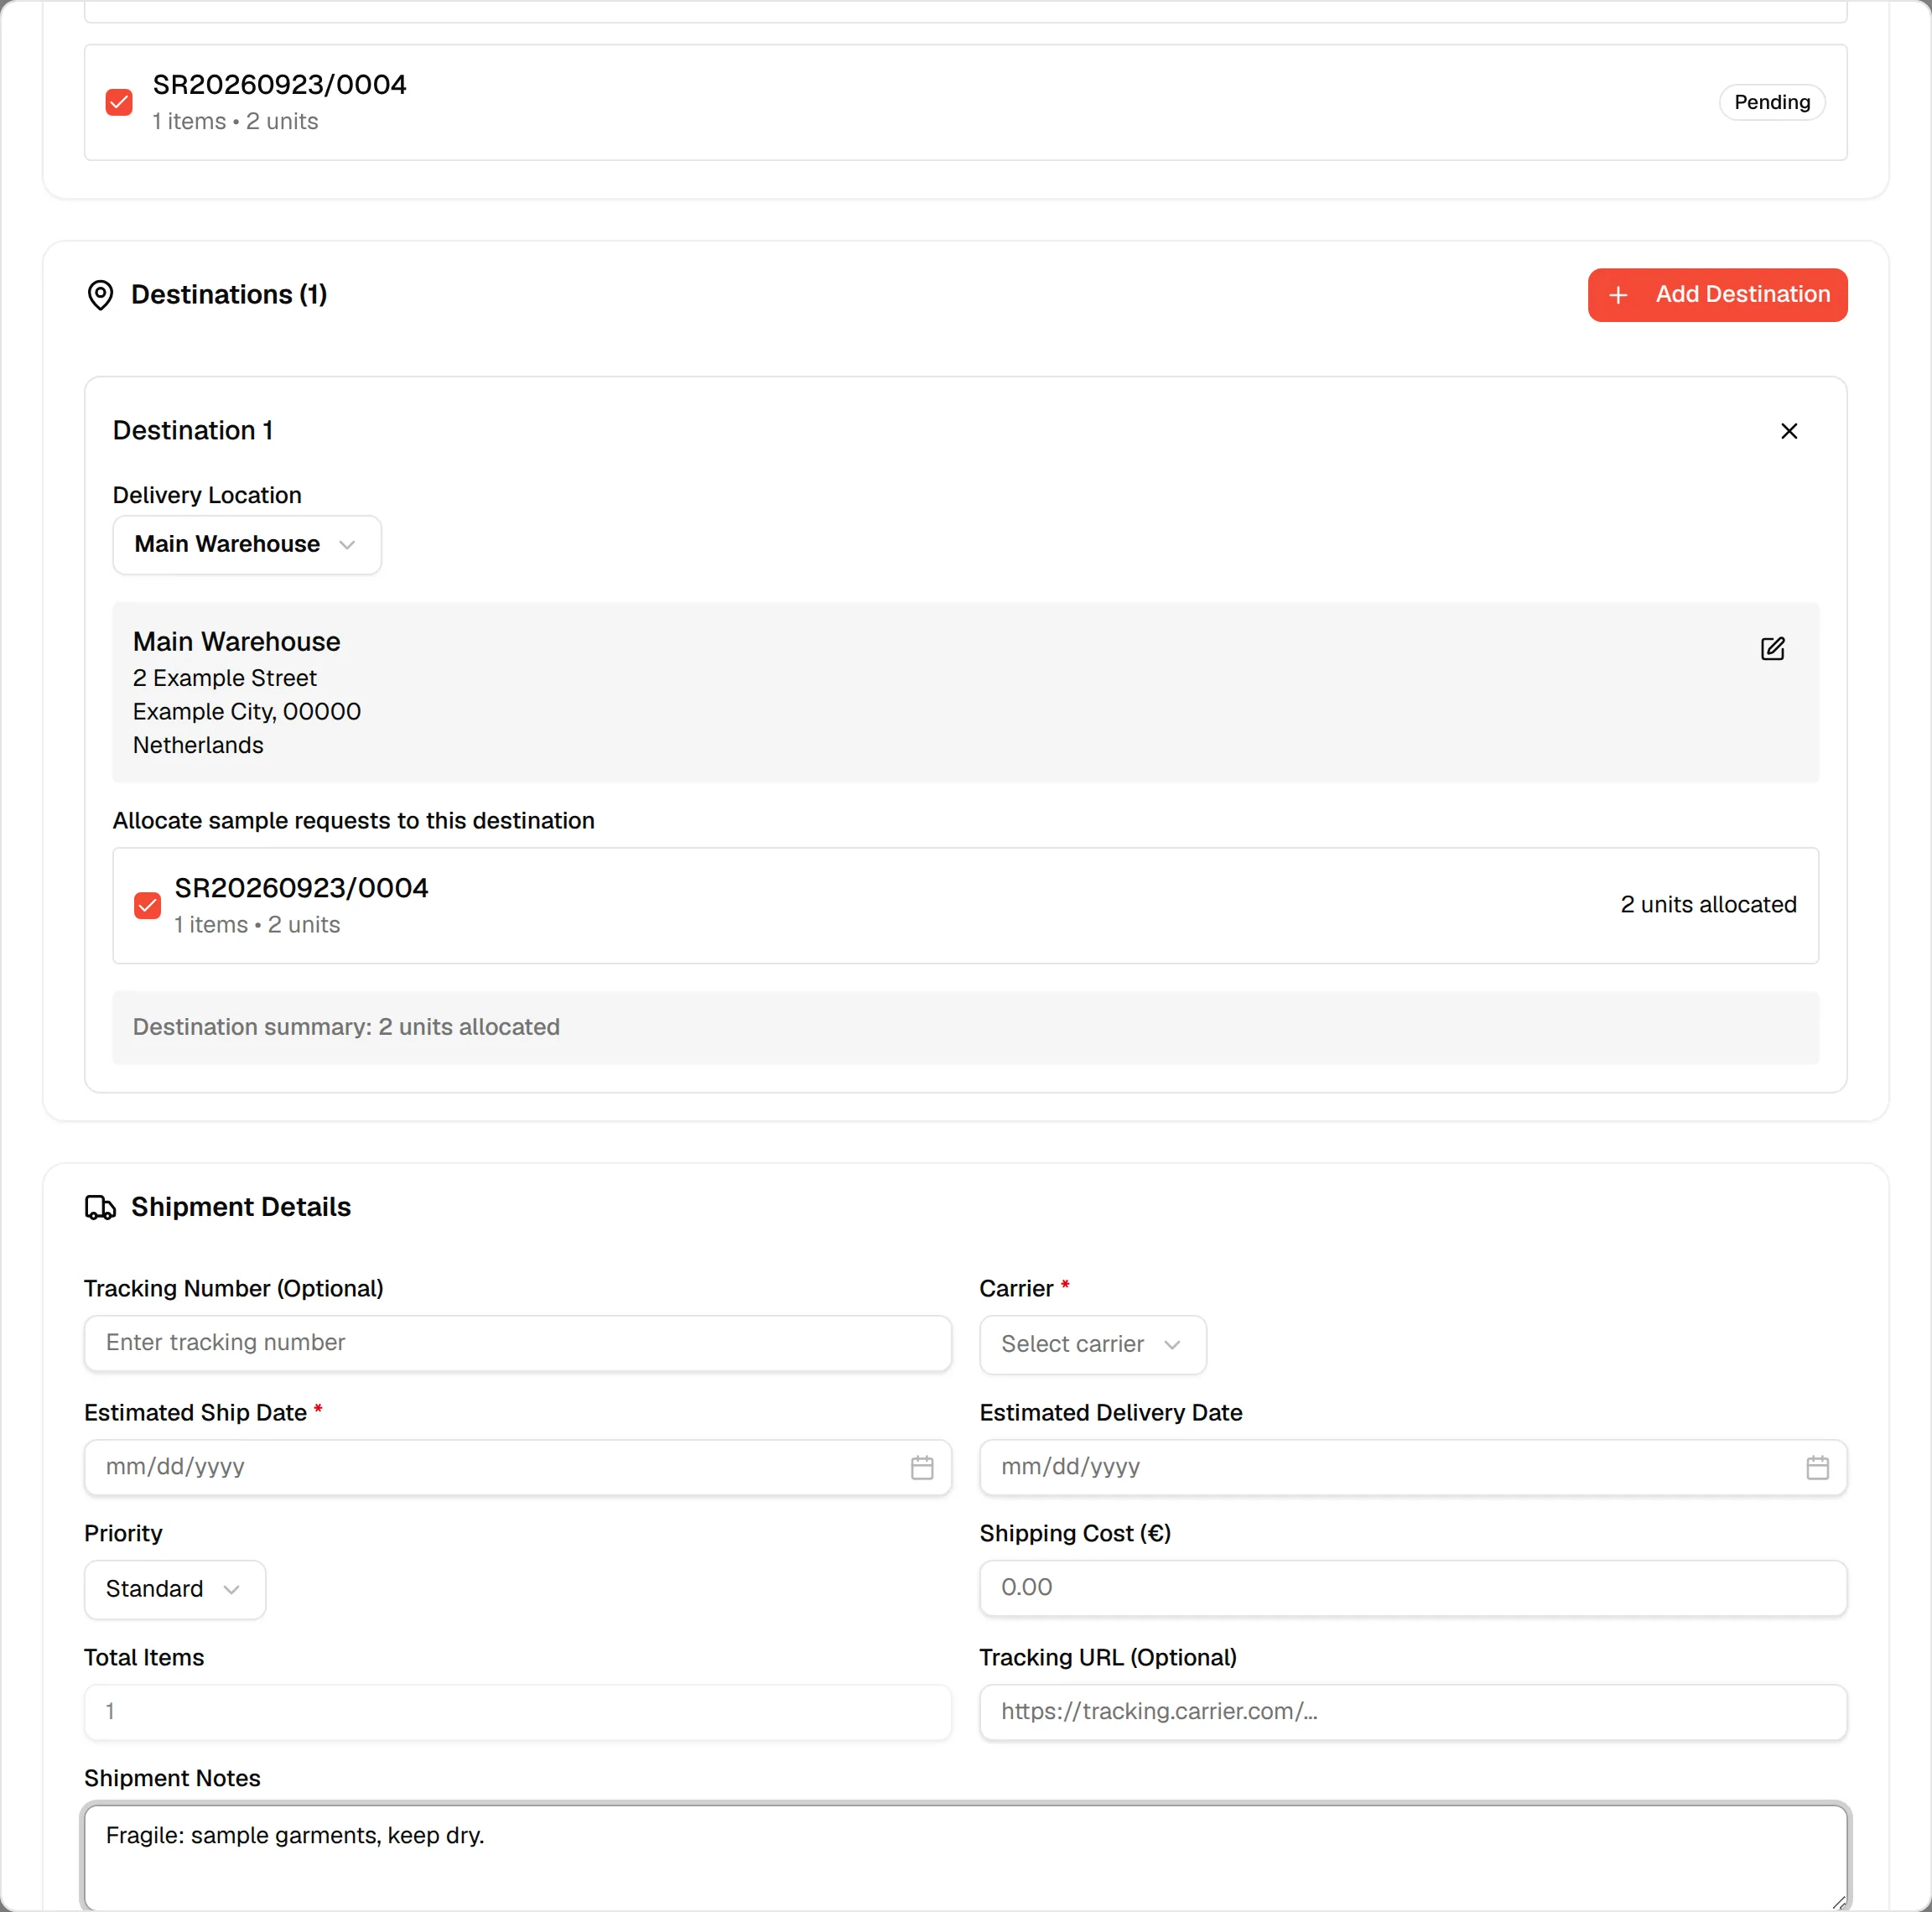Open the Select carrier dropdown
The width and height of the screenshot is (1932, 1912).
tap(1092, 1345)
